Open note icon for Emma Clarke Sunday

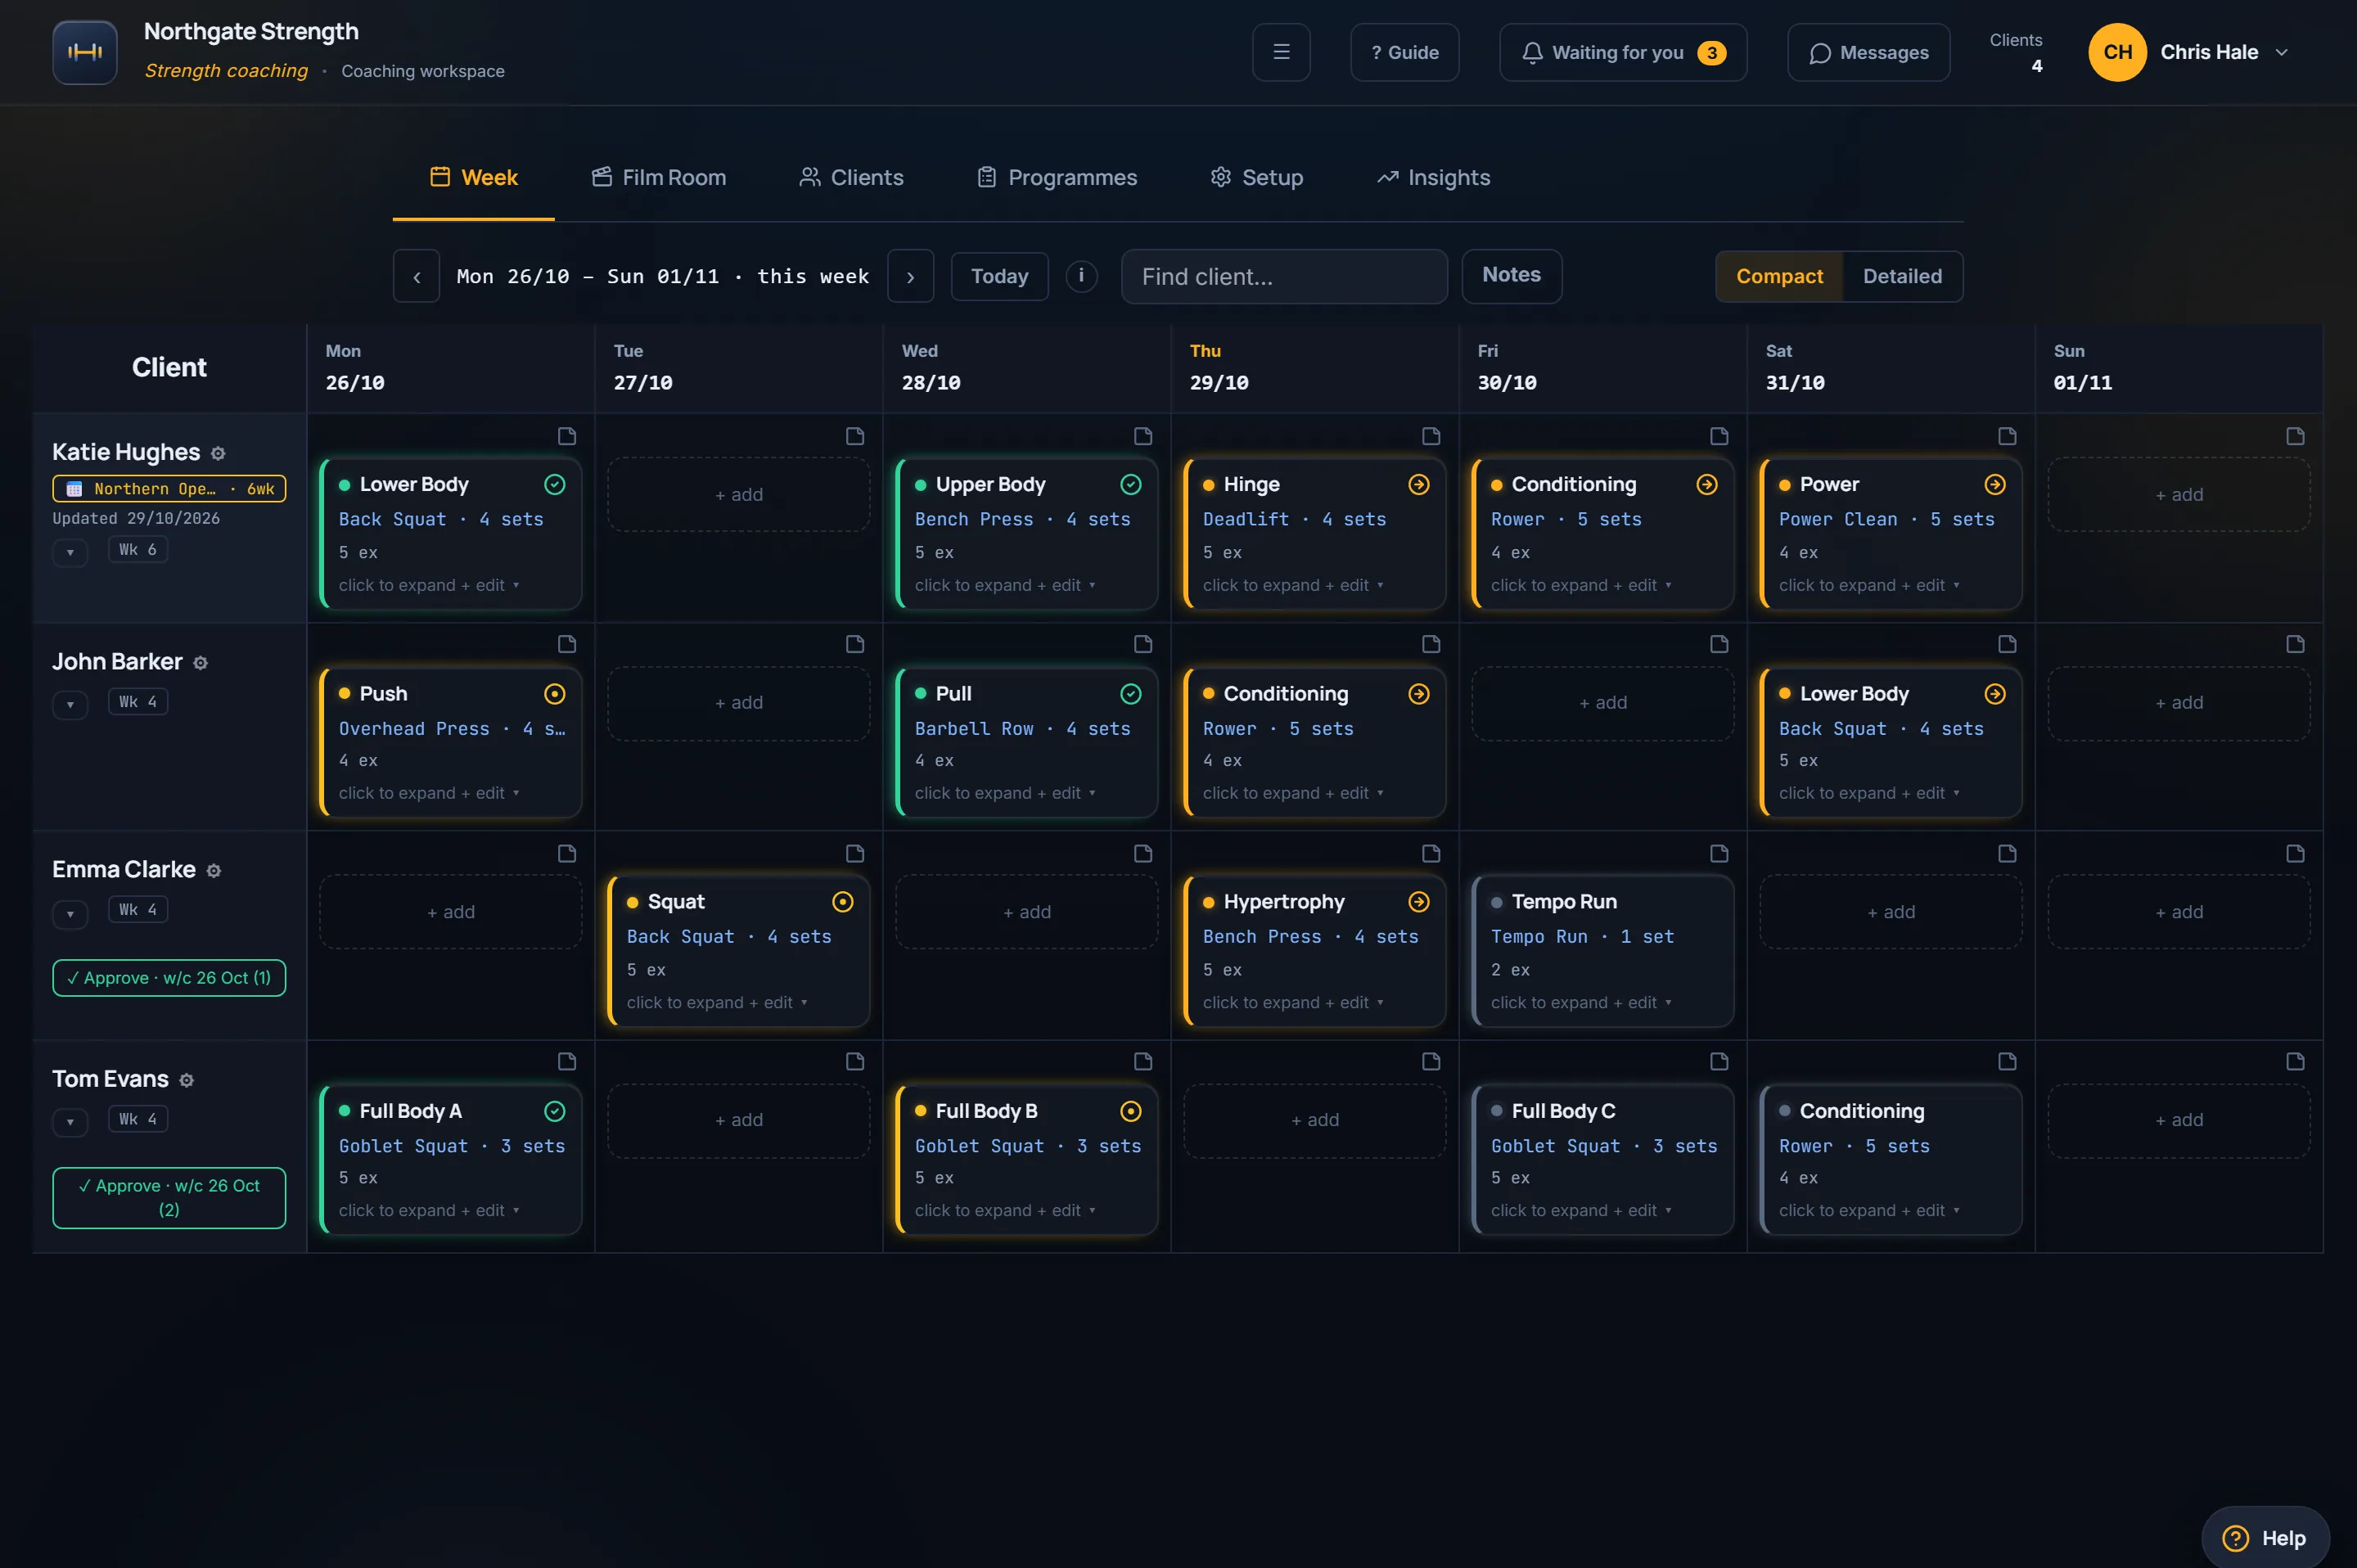tap(2295, 853)
